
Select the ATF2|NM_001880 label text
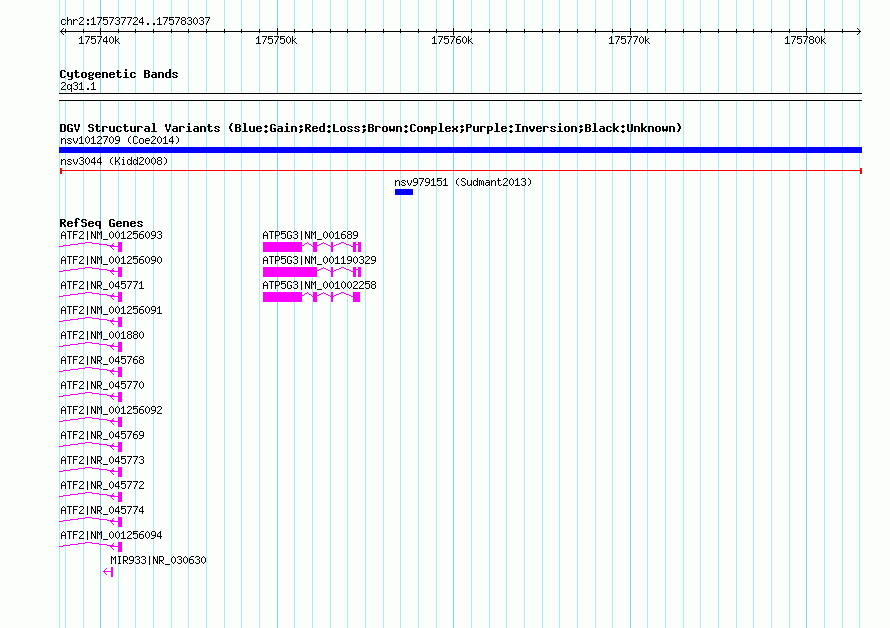click(102, 335)
